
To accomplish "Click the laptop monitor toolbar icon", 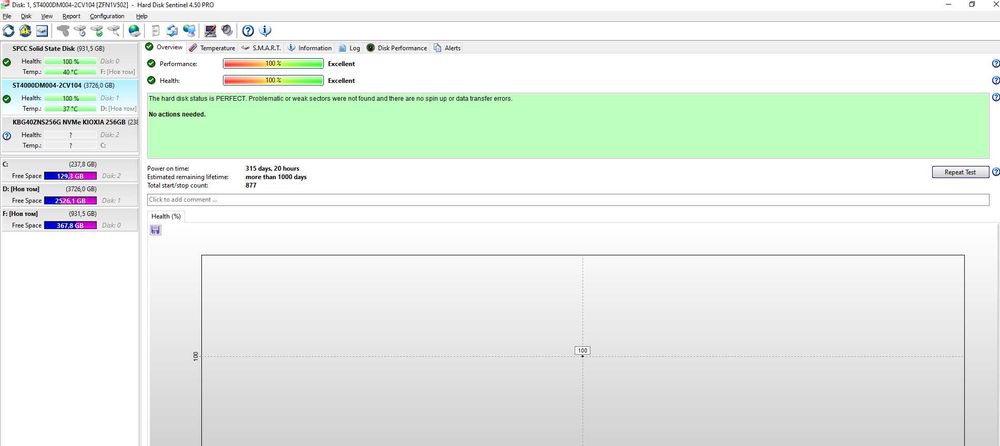I will click(210, 31).
